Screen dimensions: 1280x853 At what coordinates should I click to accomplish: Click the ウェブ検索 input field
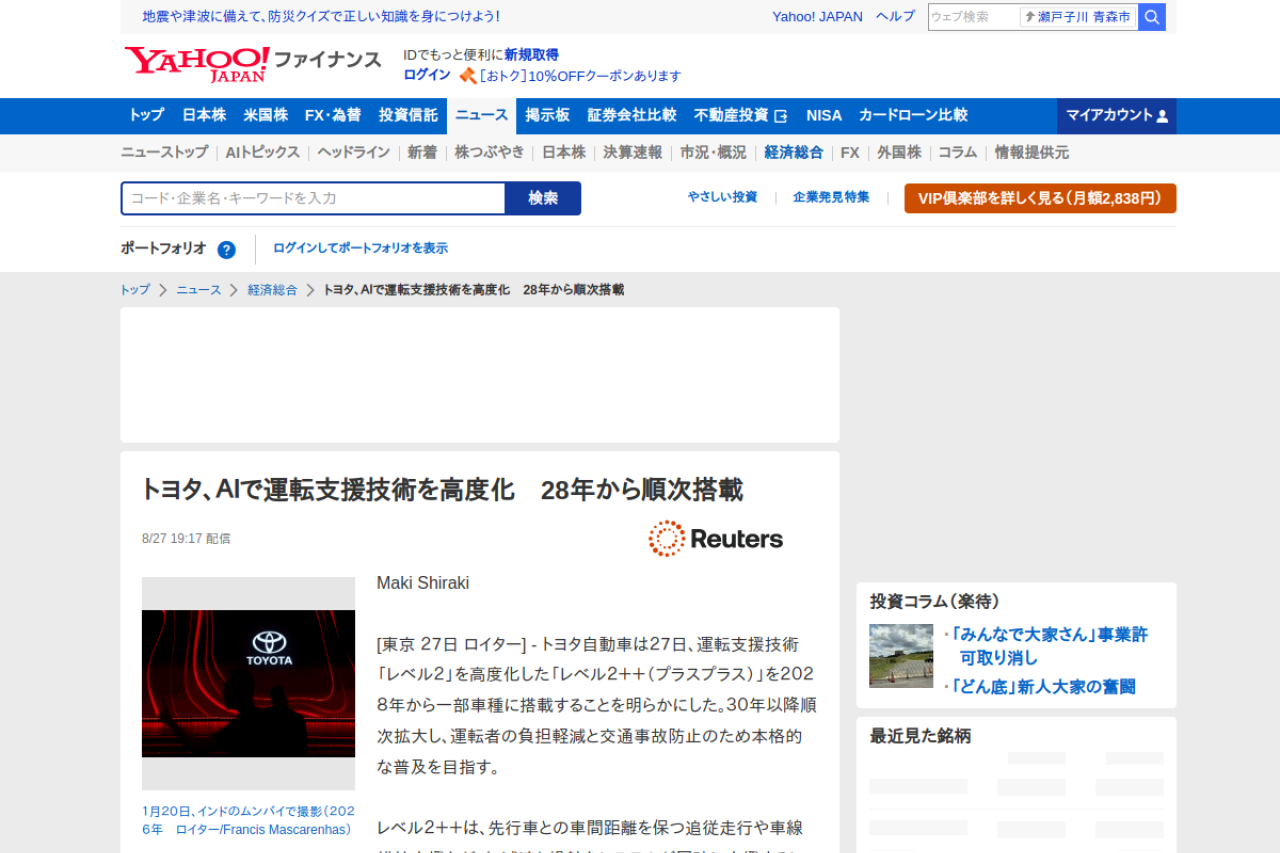point(974,17)
